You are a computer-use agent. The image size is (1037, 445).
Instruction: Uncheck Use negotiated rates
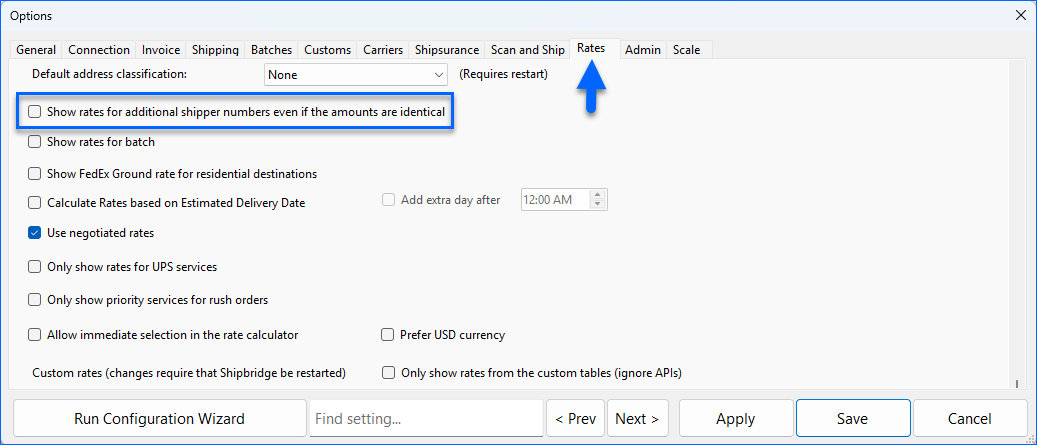35,233
